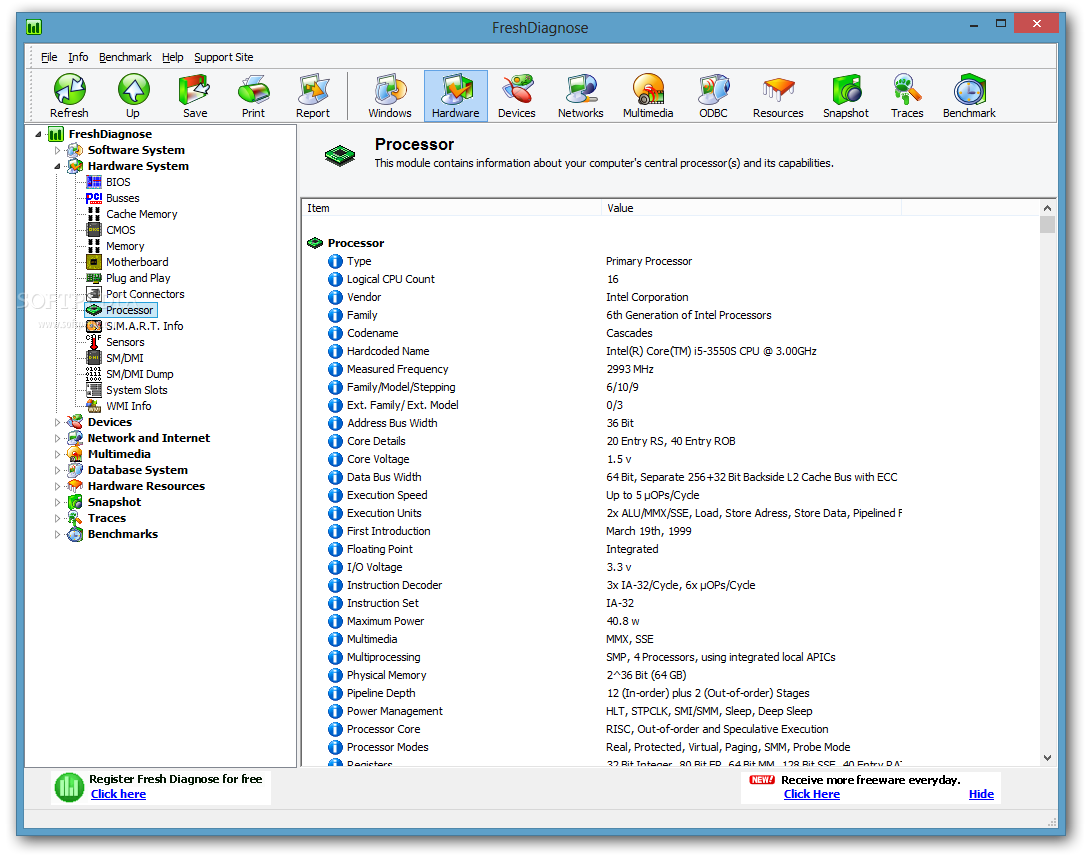Screen dimensions: 1086x856
Task: Click the info icon beside Core Voltage
Action: [335, 459]
